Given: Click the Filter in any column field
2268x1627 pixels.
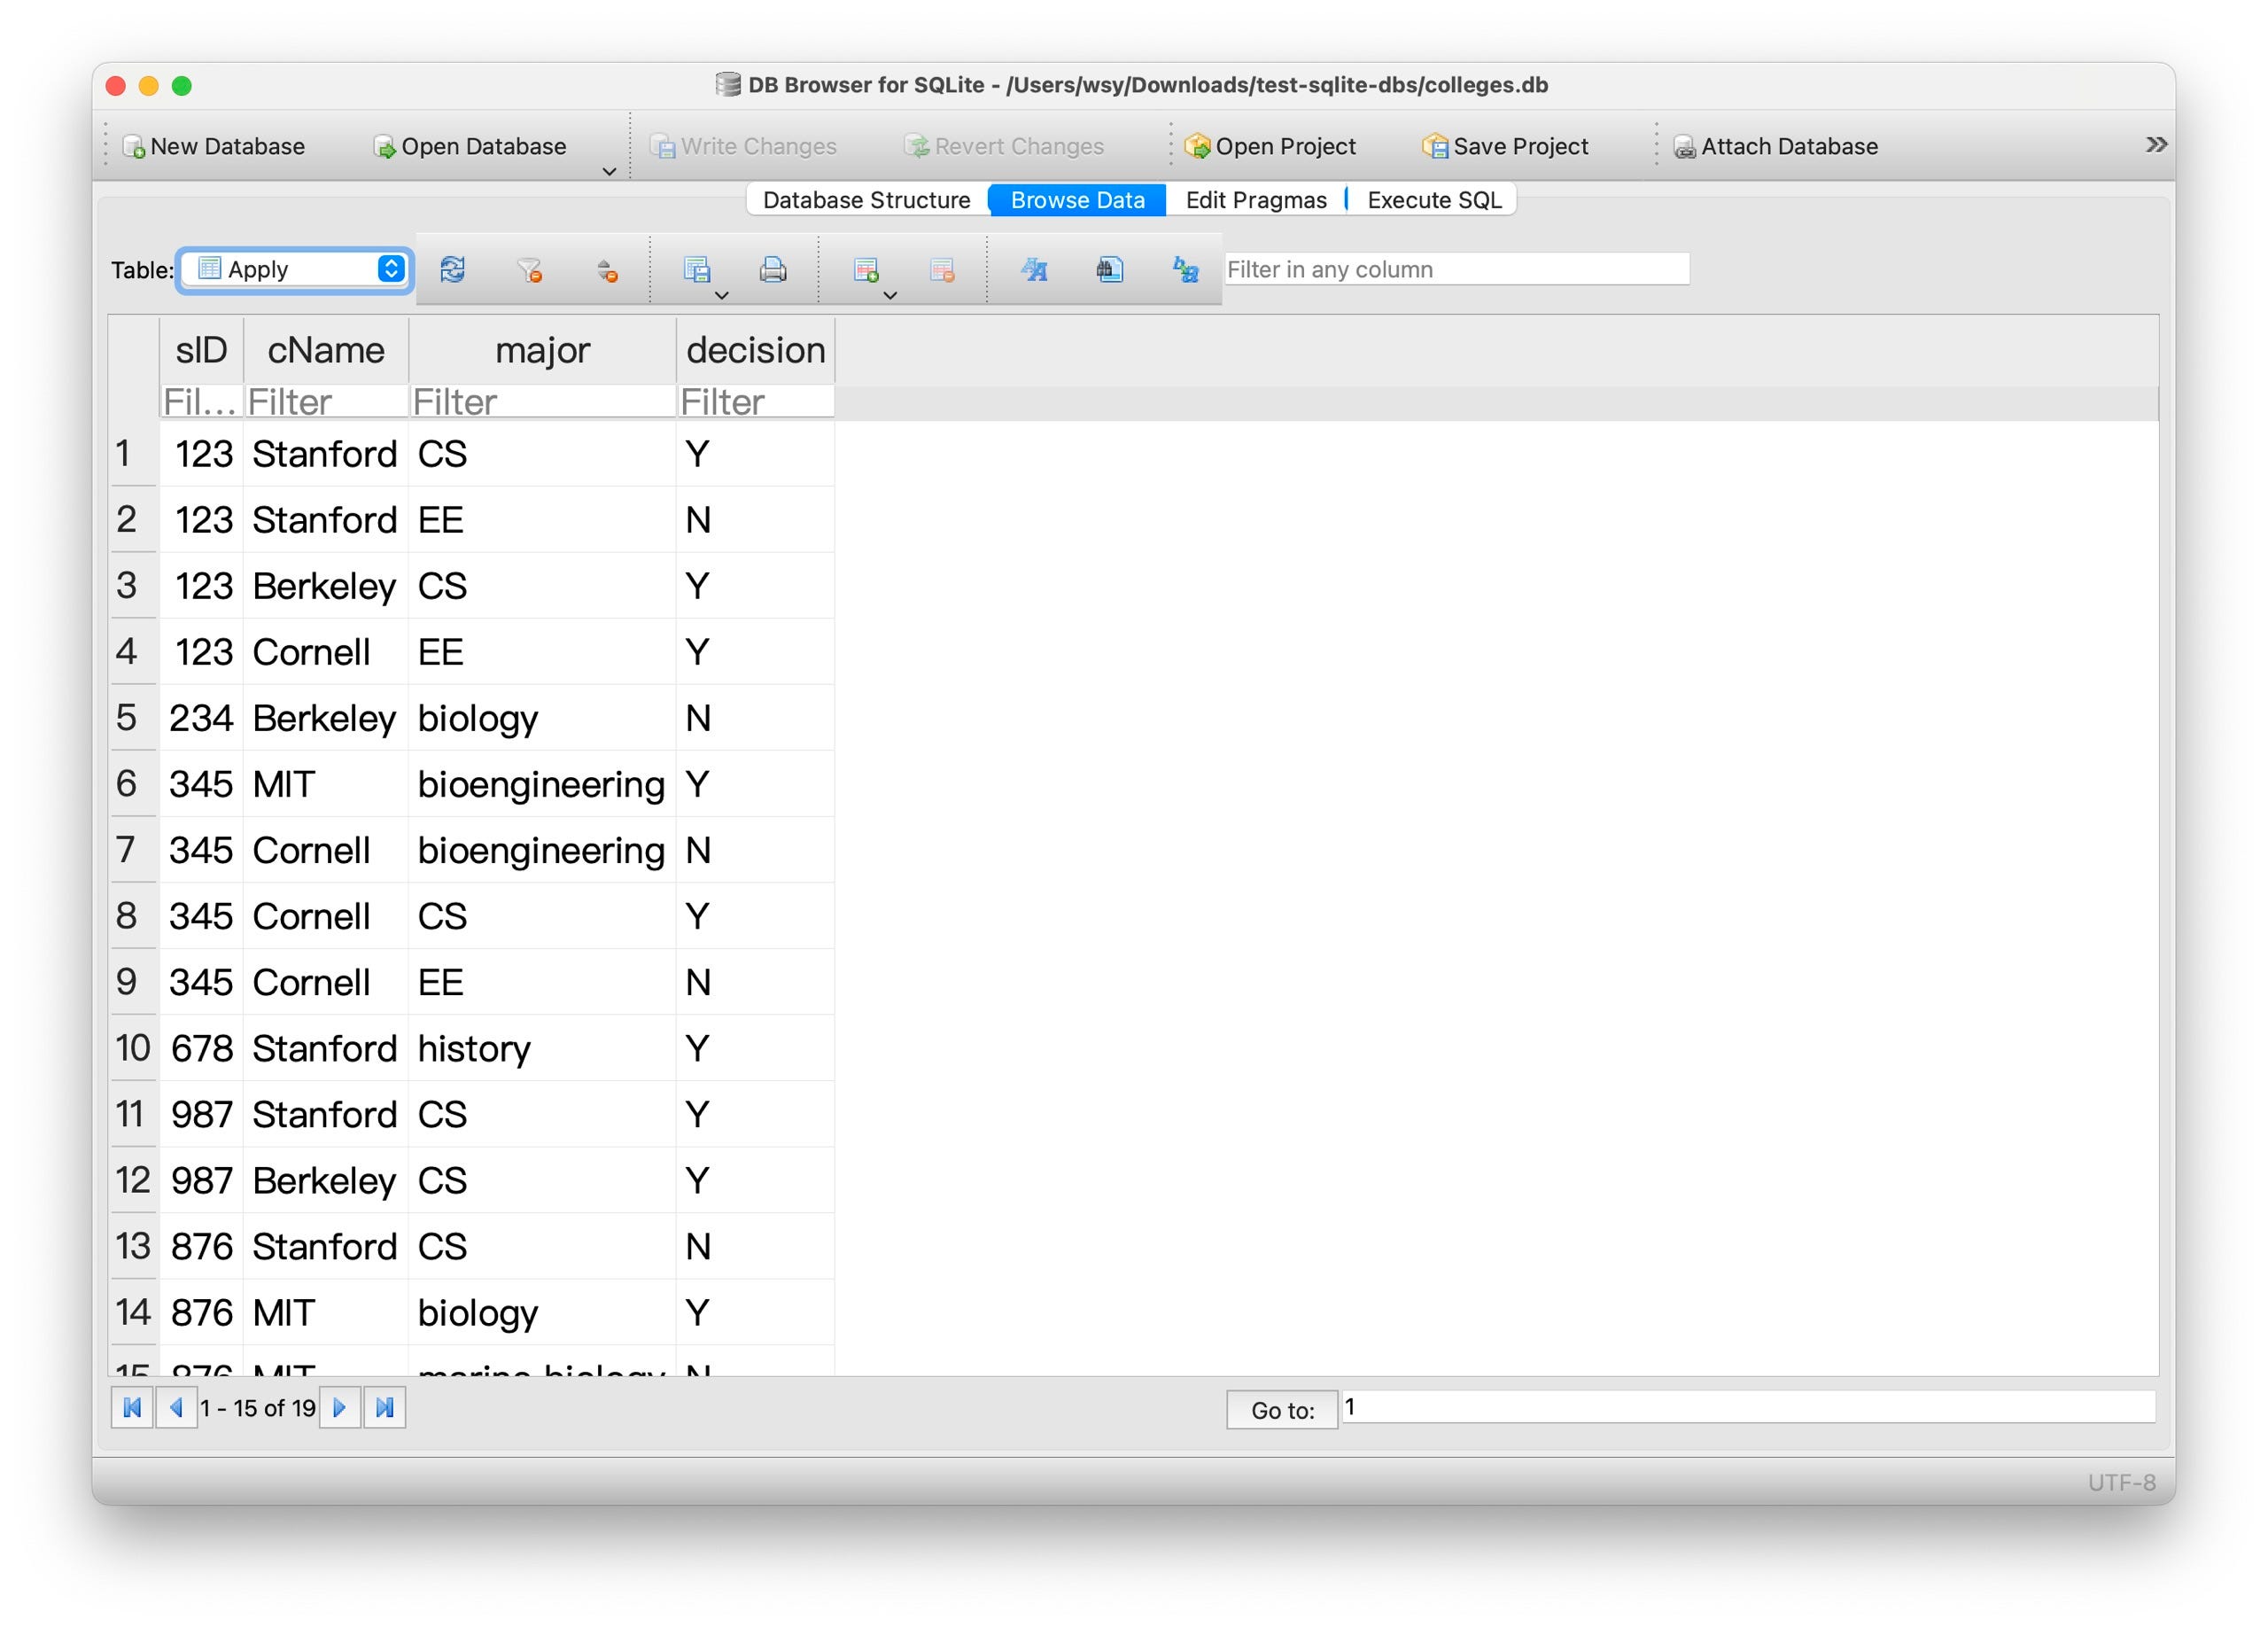Looking at the screenshot, I should click(1457, 269).
